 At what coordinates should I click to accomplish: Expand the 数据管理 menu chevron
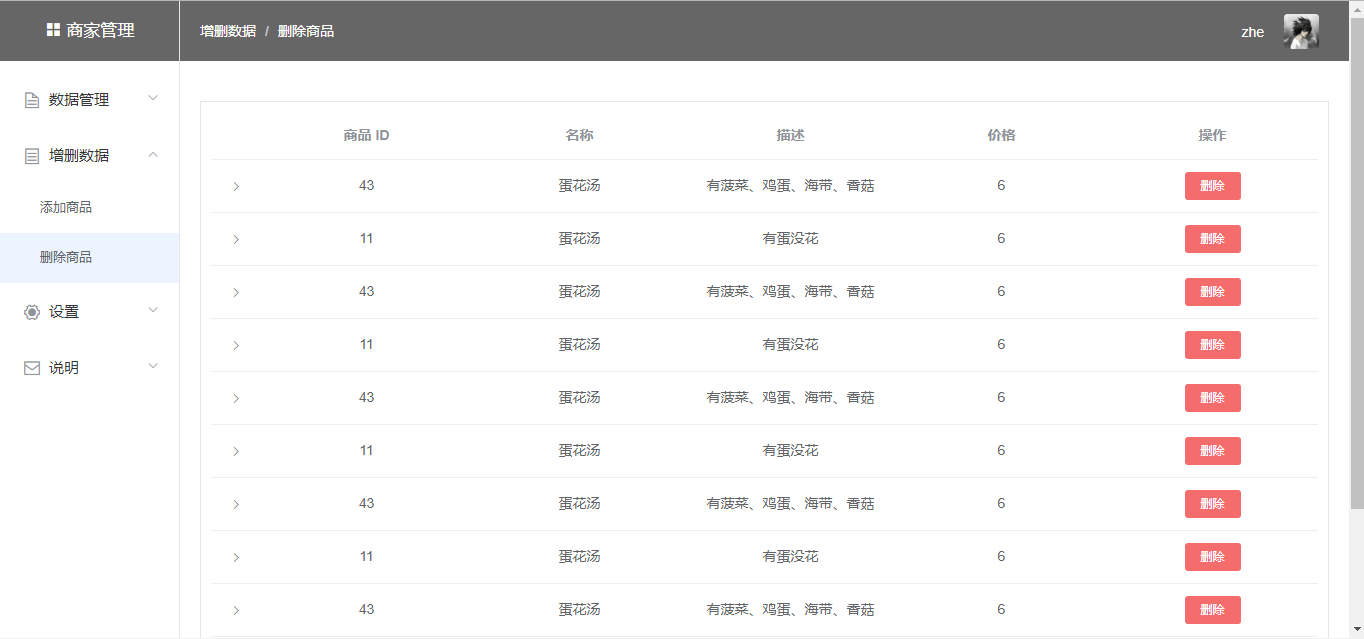pyautogui.click(x=153, y=98)
